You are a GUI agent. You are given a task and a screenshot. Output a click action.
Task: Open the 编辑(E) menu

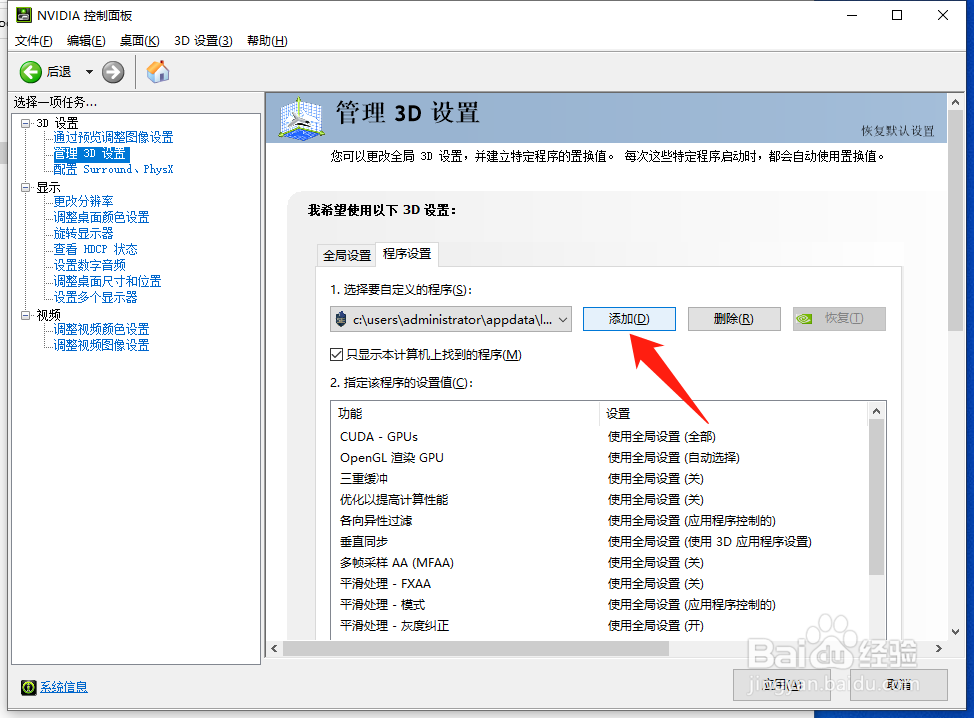click(x=86, y=40)
